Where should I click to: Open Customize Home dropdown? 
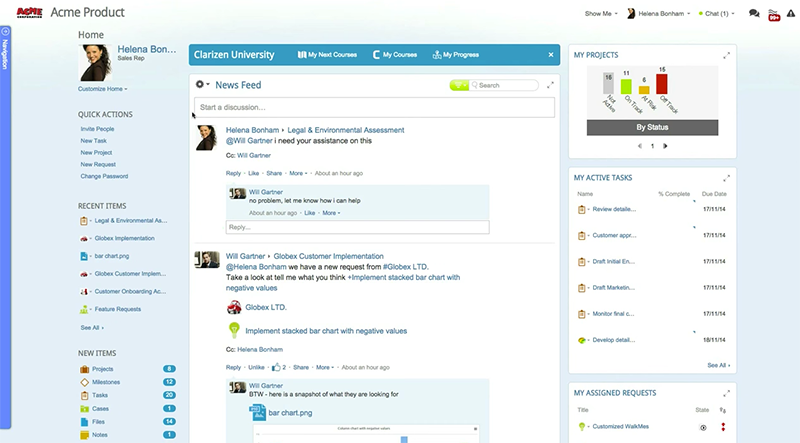pos(103,89)
